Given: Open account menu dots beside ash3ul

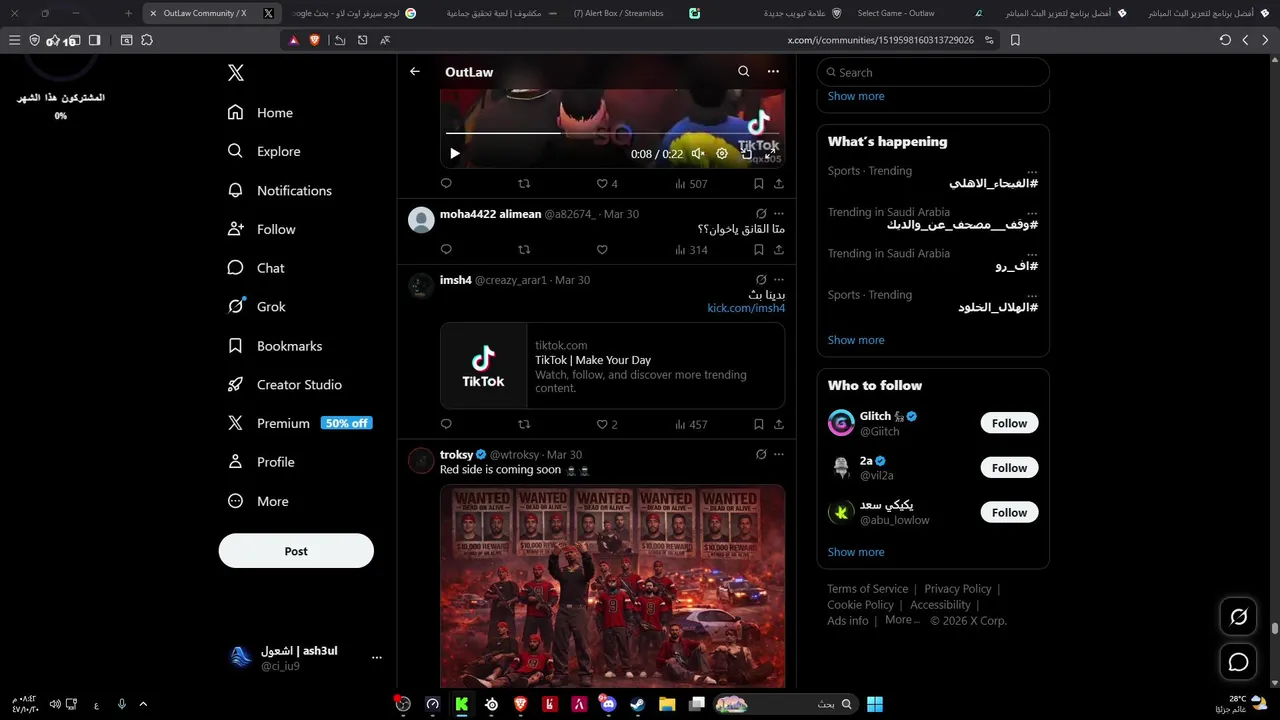Looking at the screenshot, I should 377,657.
